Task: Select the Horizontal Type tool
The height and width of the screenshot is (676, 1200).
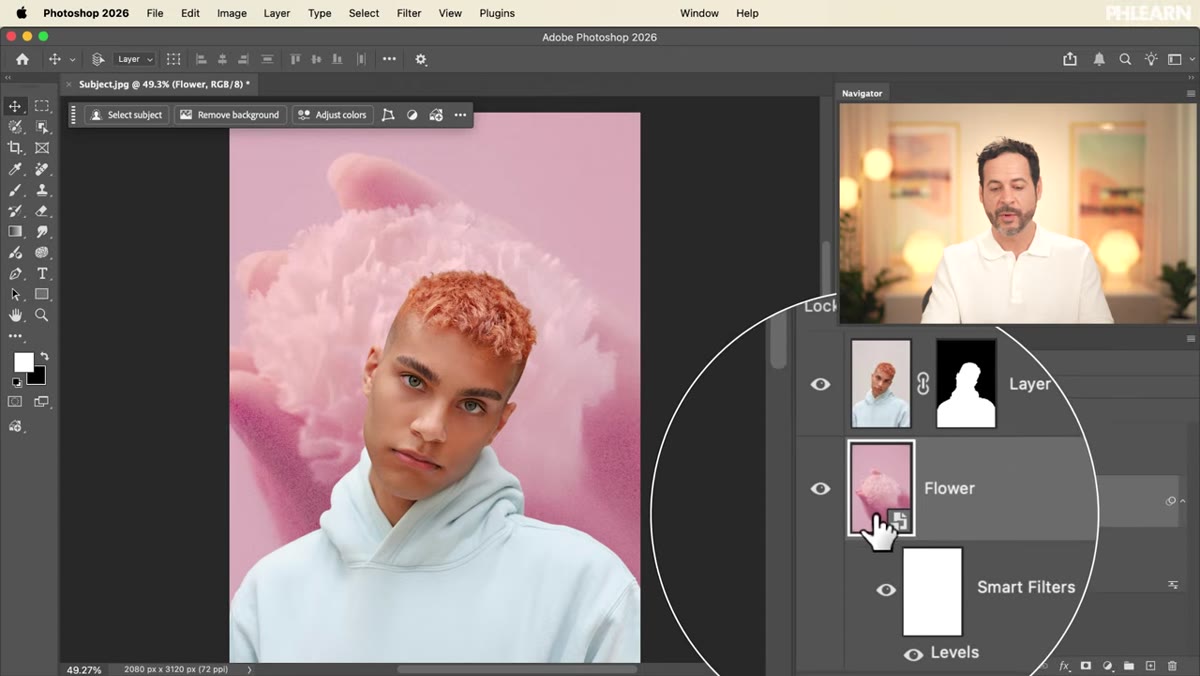Action: tap(42, 274)
